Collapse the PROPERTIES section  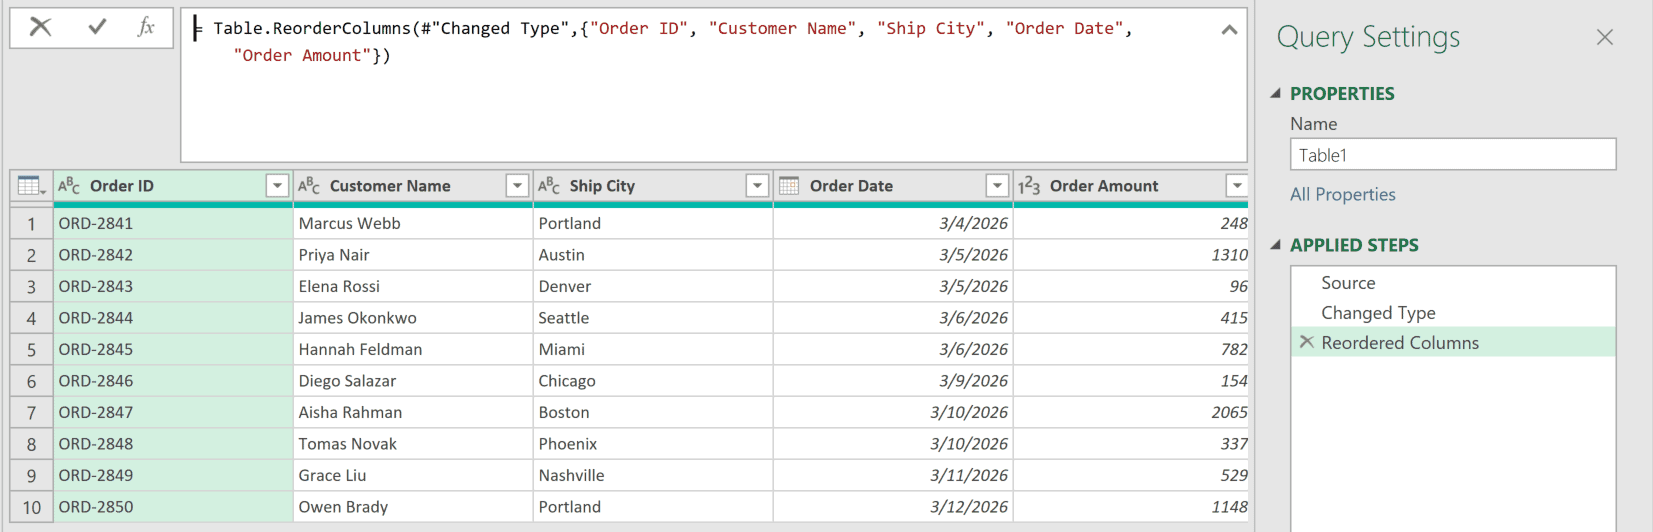(1276, 93)
